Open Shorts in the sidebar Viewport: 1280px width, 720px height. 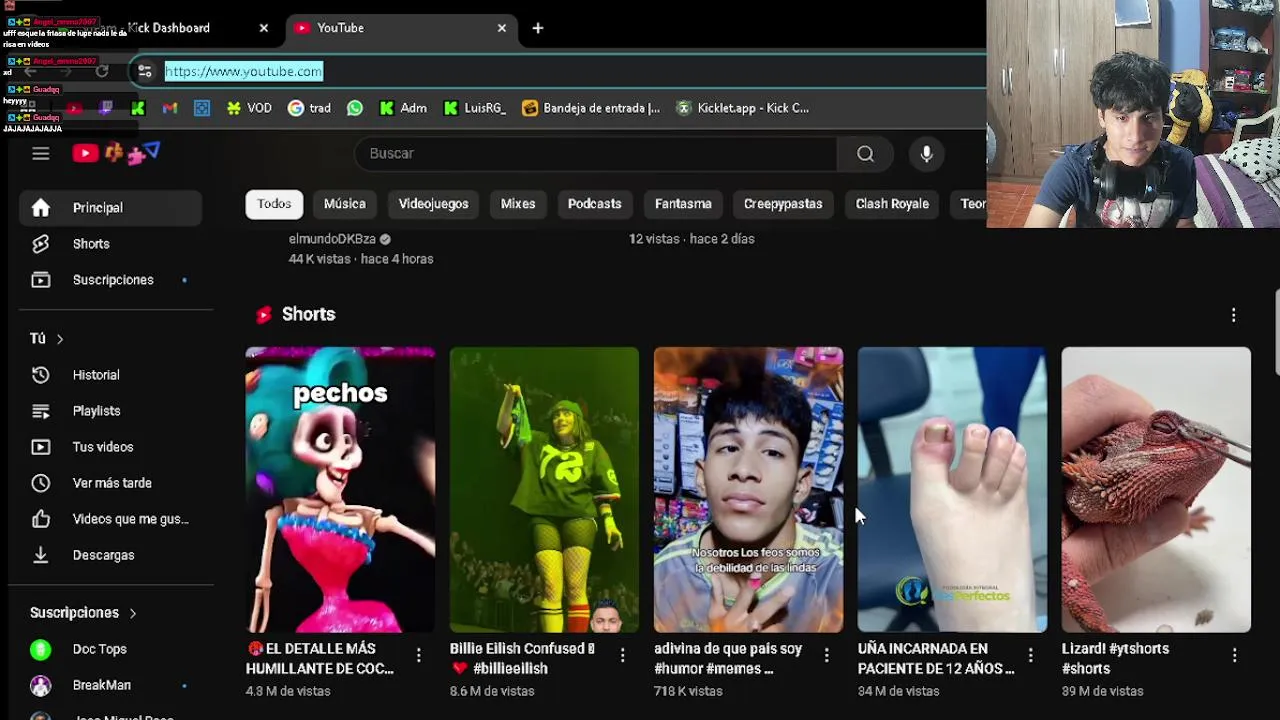coord(110,244)
